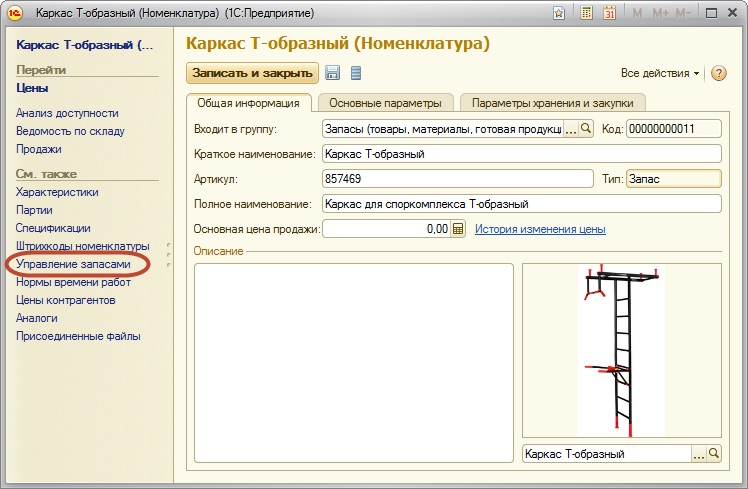Switch to the Основные параметры tab
748x489 pixels.
point(385,103)
